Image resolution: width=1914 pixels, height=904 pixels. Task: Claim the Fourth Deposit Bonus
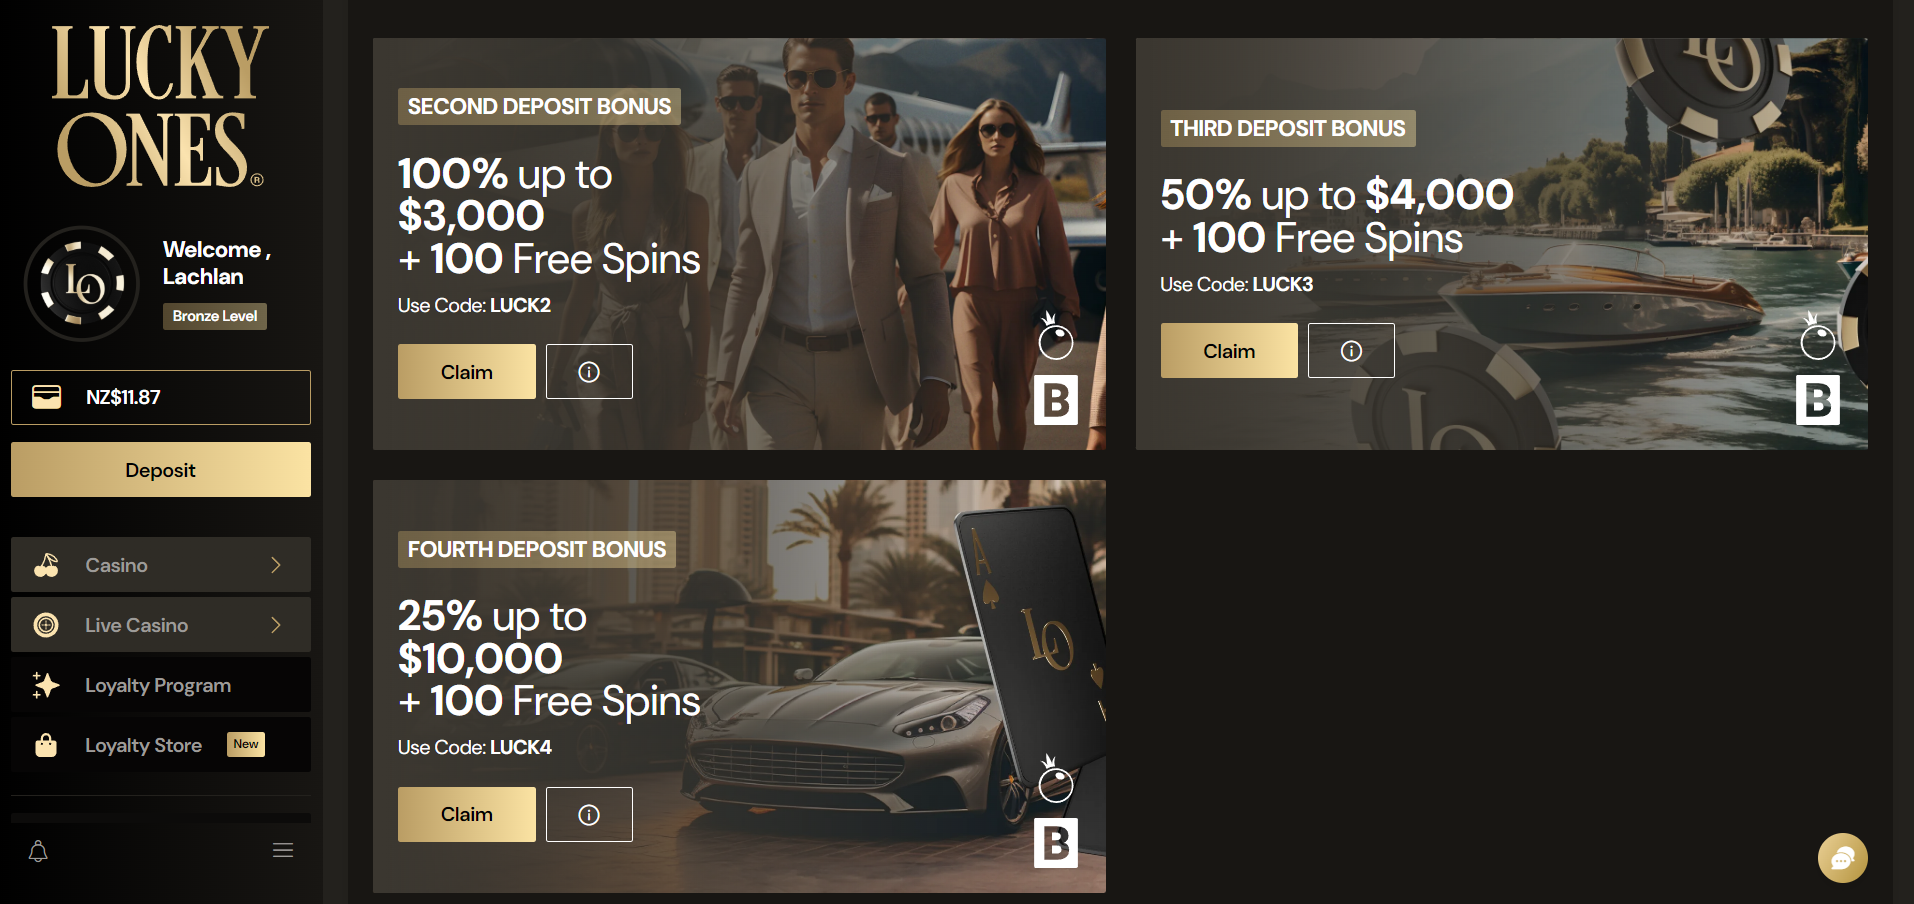pyautogui.click(x=467, y=815)
